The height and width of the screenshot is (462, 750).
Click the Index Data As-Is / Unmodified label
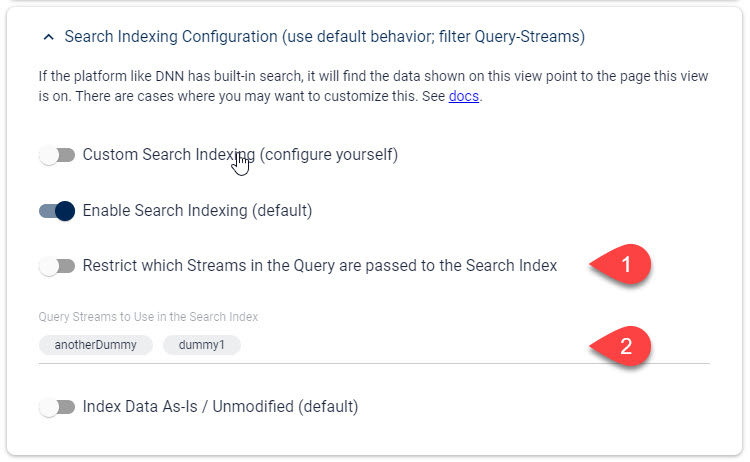point(220,407)
